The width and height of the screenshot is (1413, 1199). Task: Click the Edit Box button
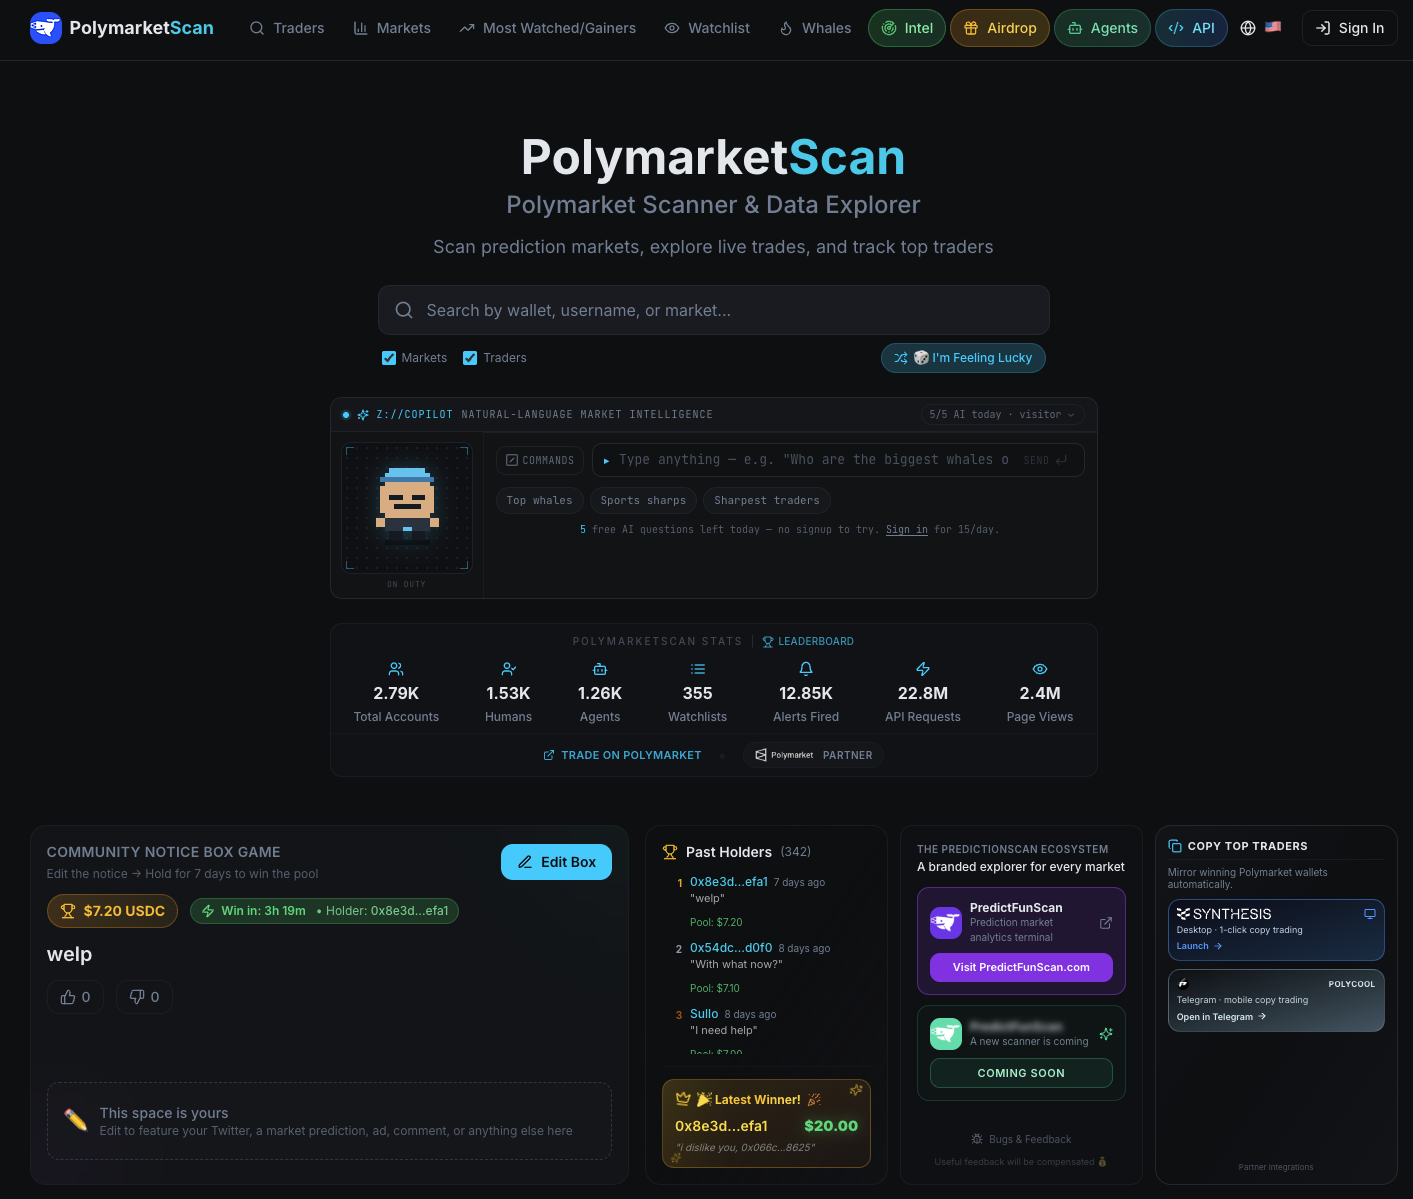pos(556,862)
